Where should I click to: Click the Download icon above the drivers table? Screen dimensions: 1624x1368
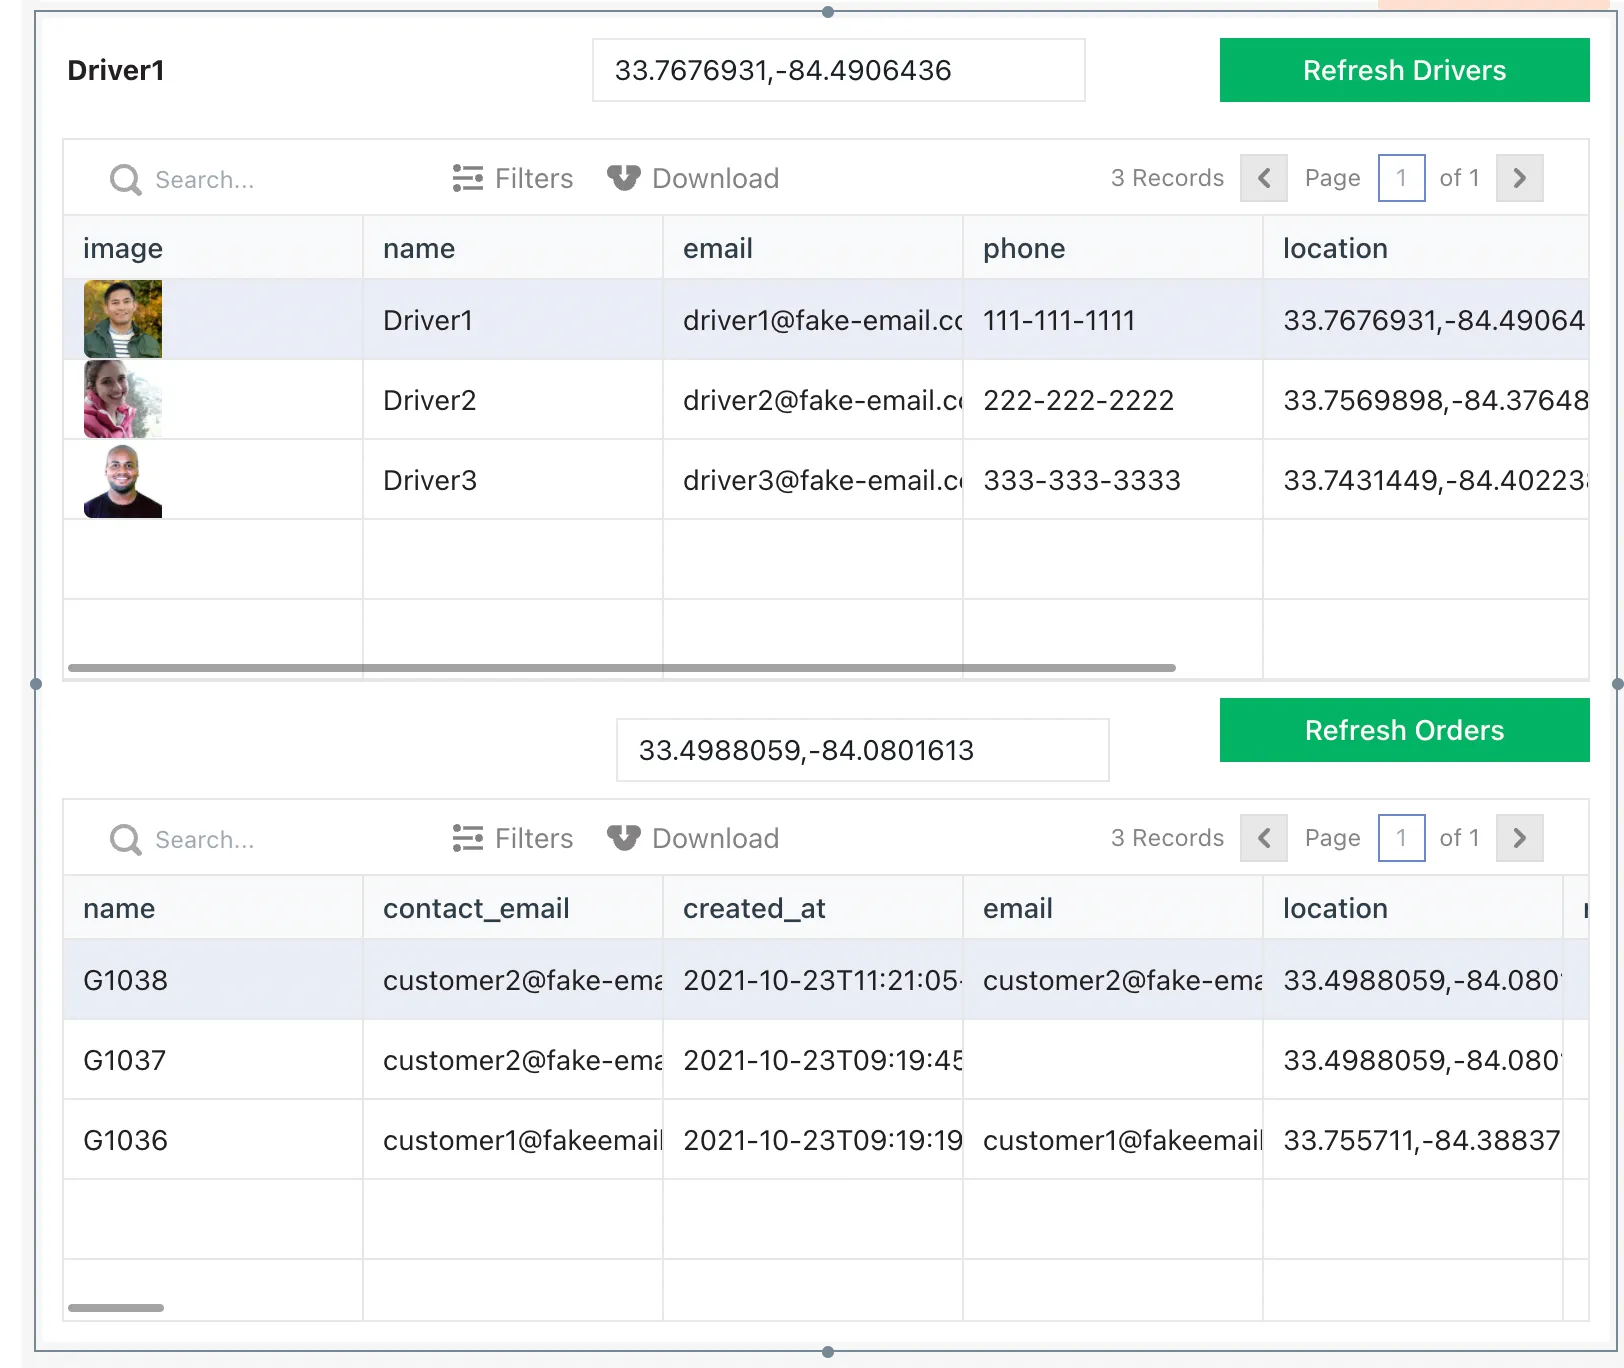pos(693,178)
